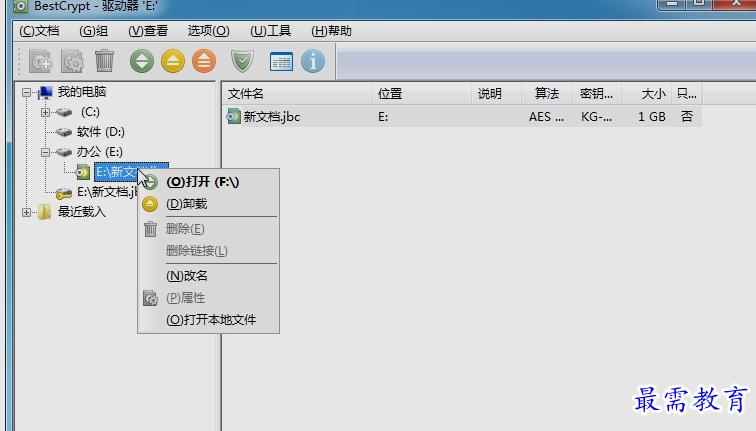Select the (C:) drive item
756x431 pixels.
tap(90, 112)
